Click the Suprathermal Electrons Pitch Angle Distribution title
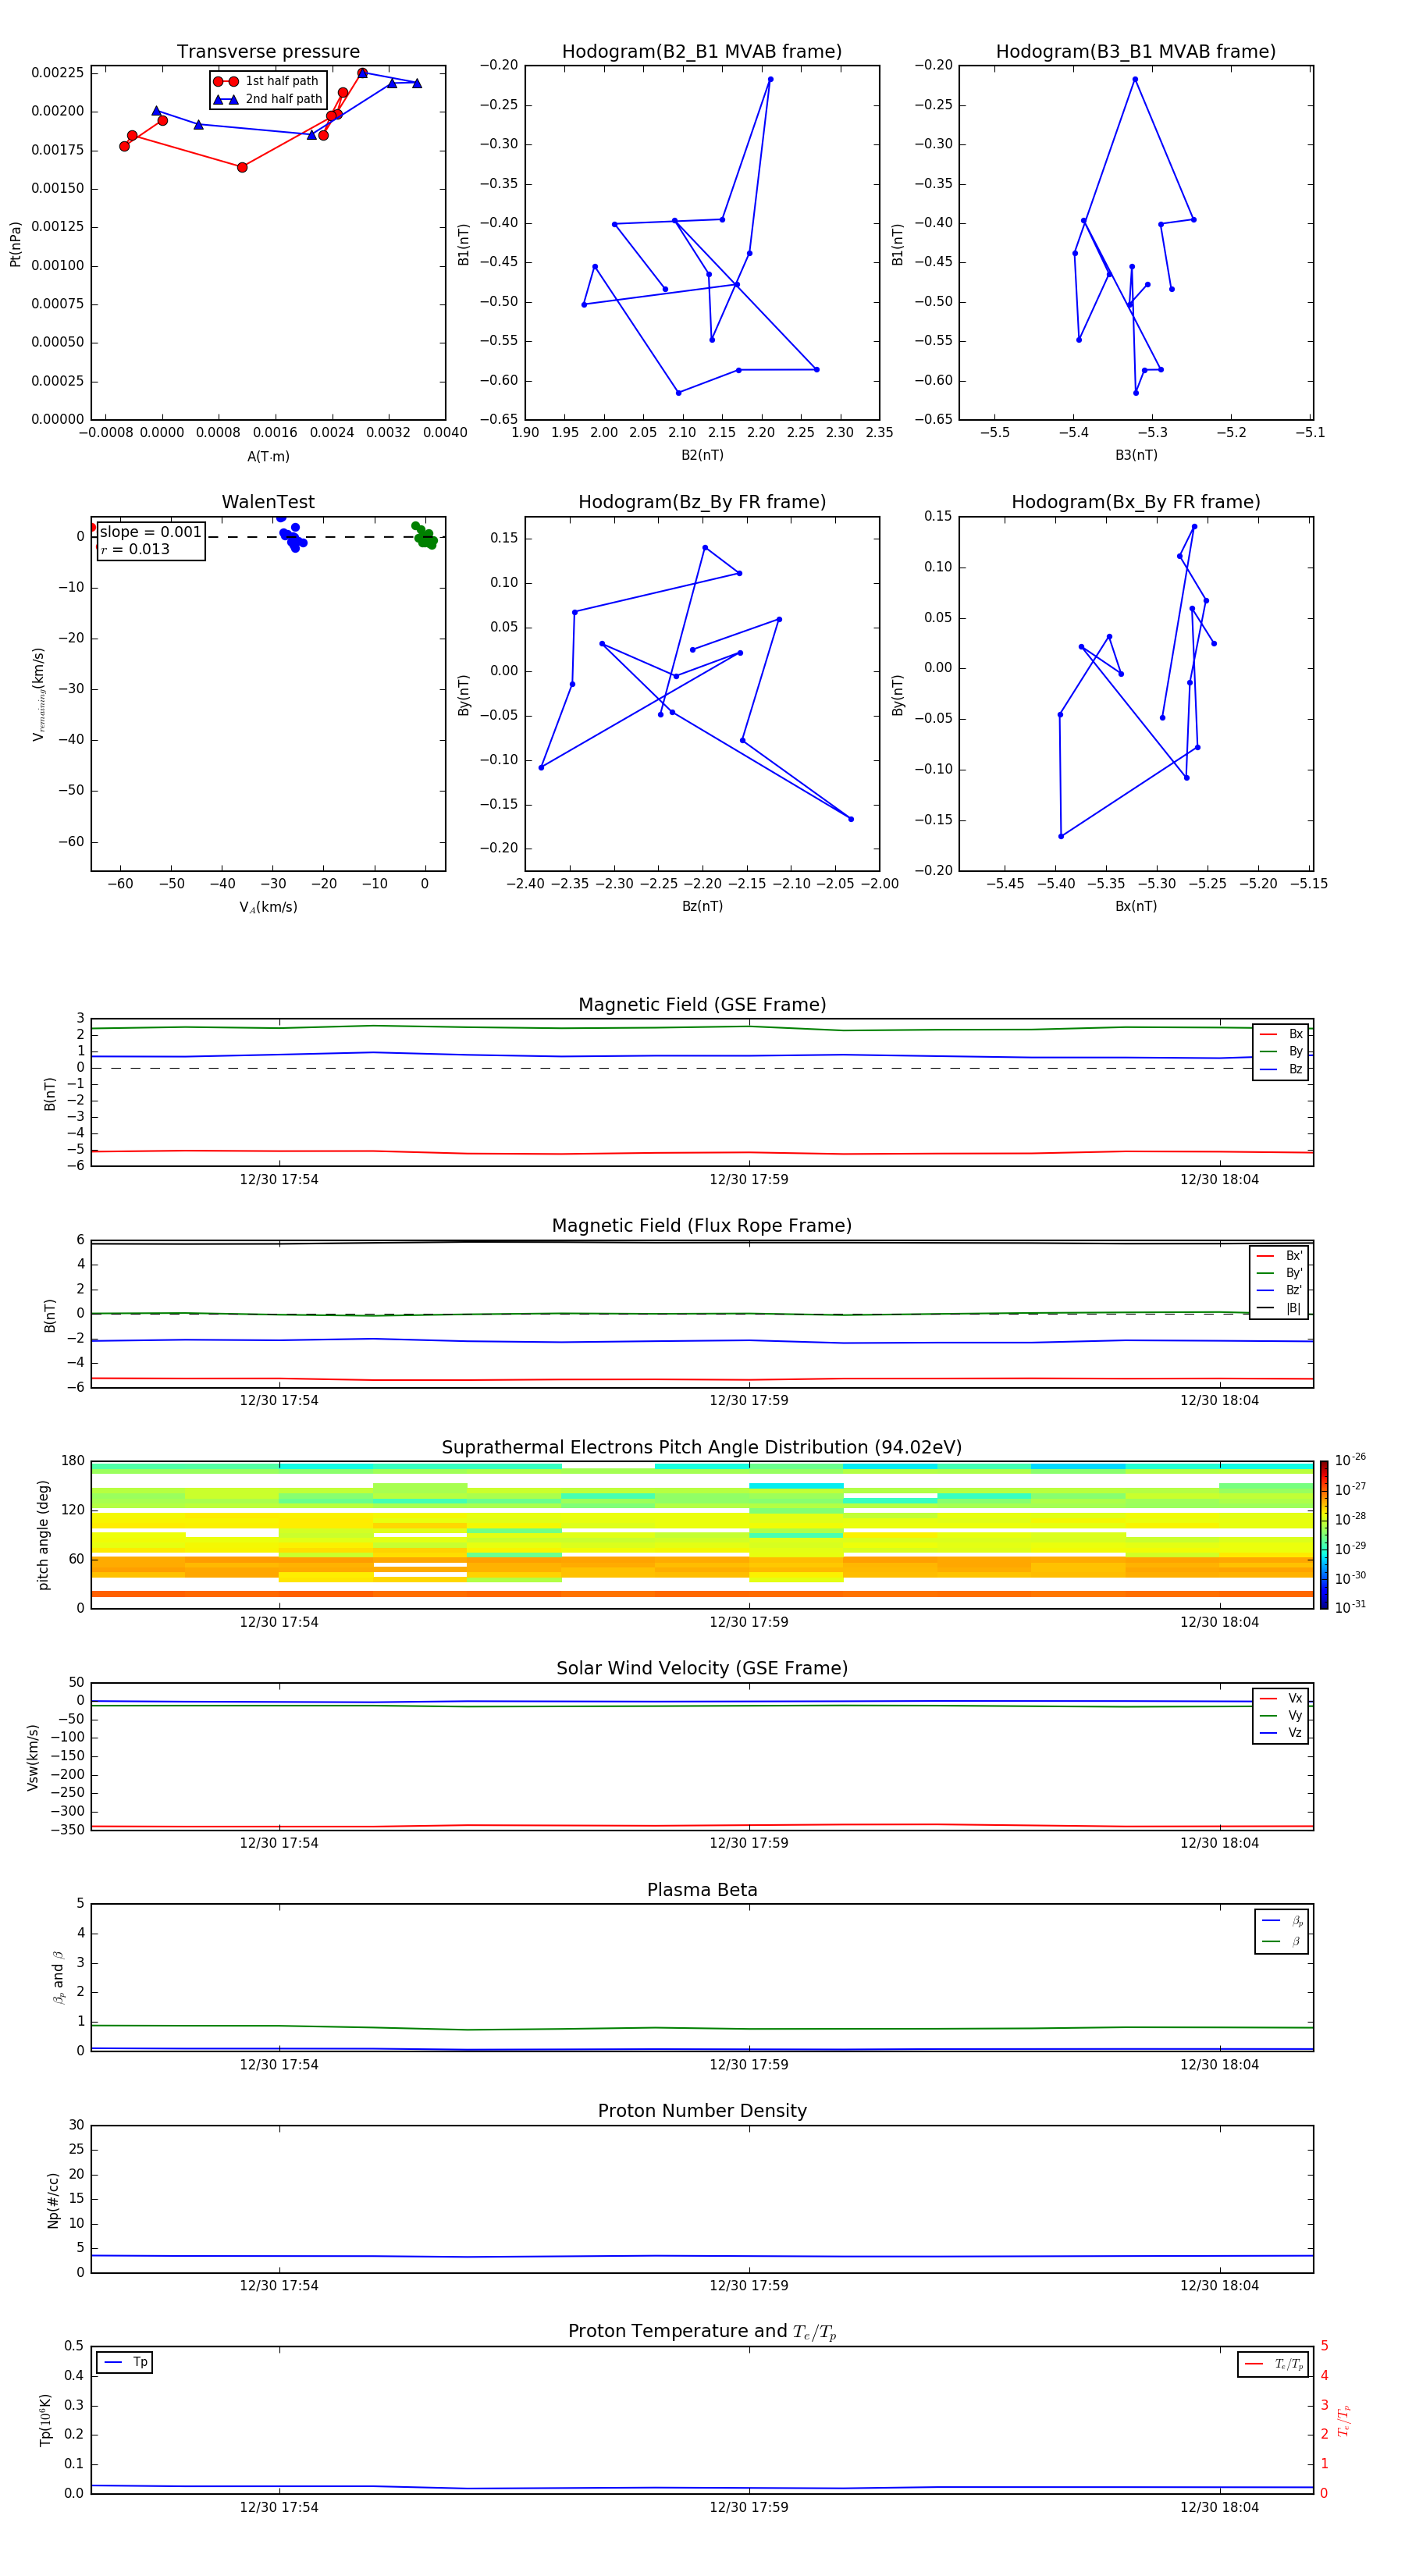Image resolution: width=1405 pixels, height=2576 pixels. point(702,1448)
